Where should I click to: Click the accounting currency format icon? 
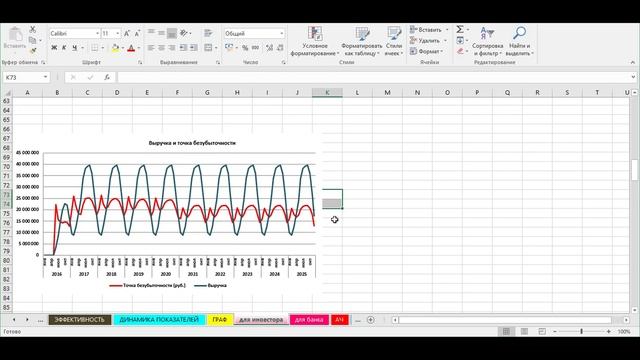point(229,48)
